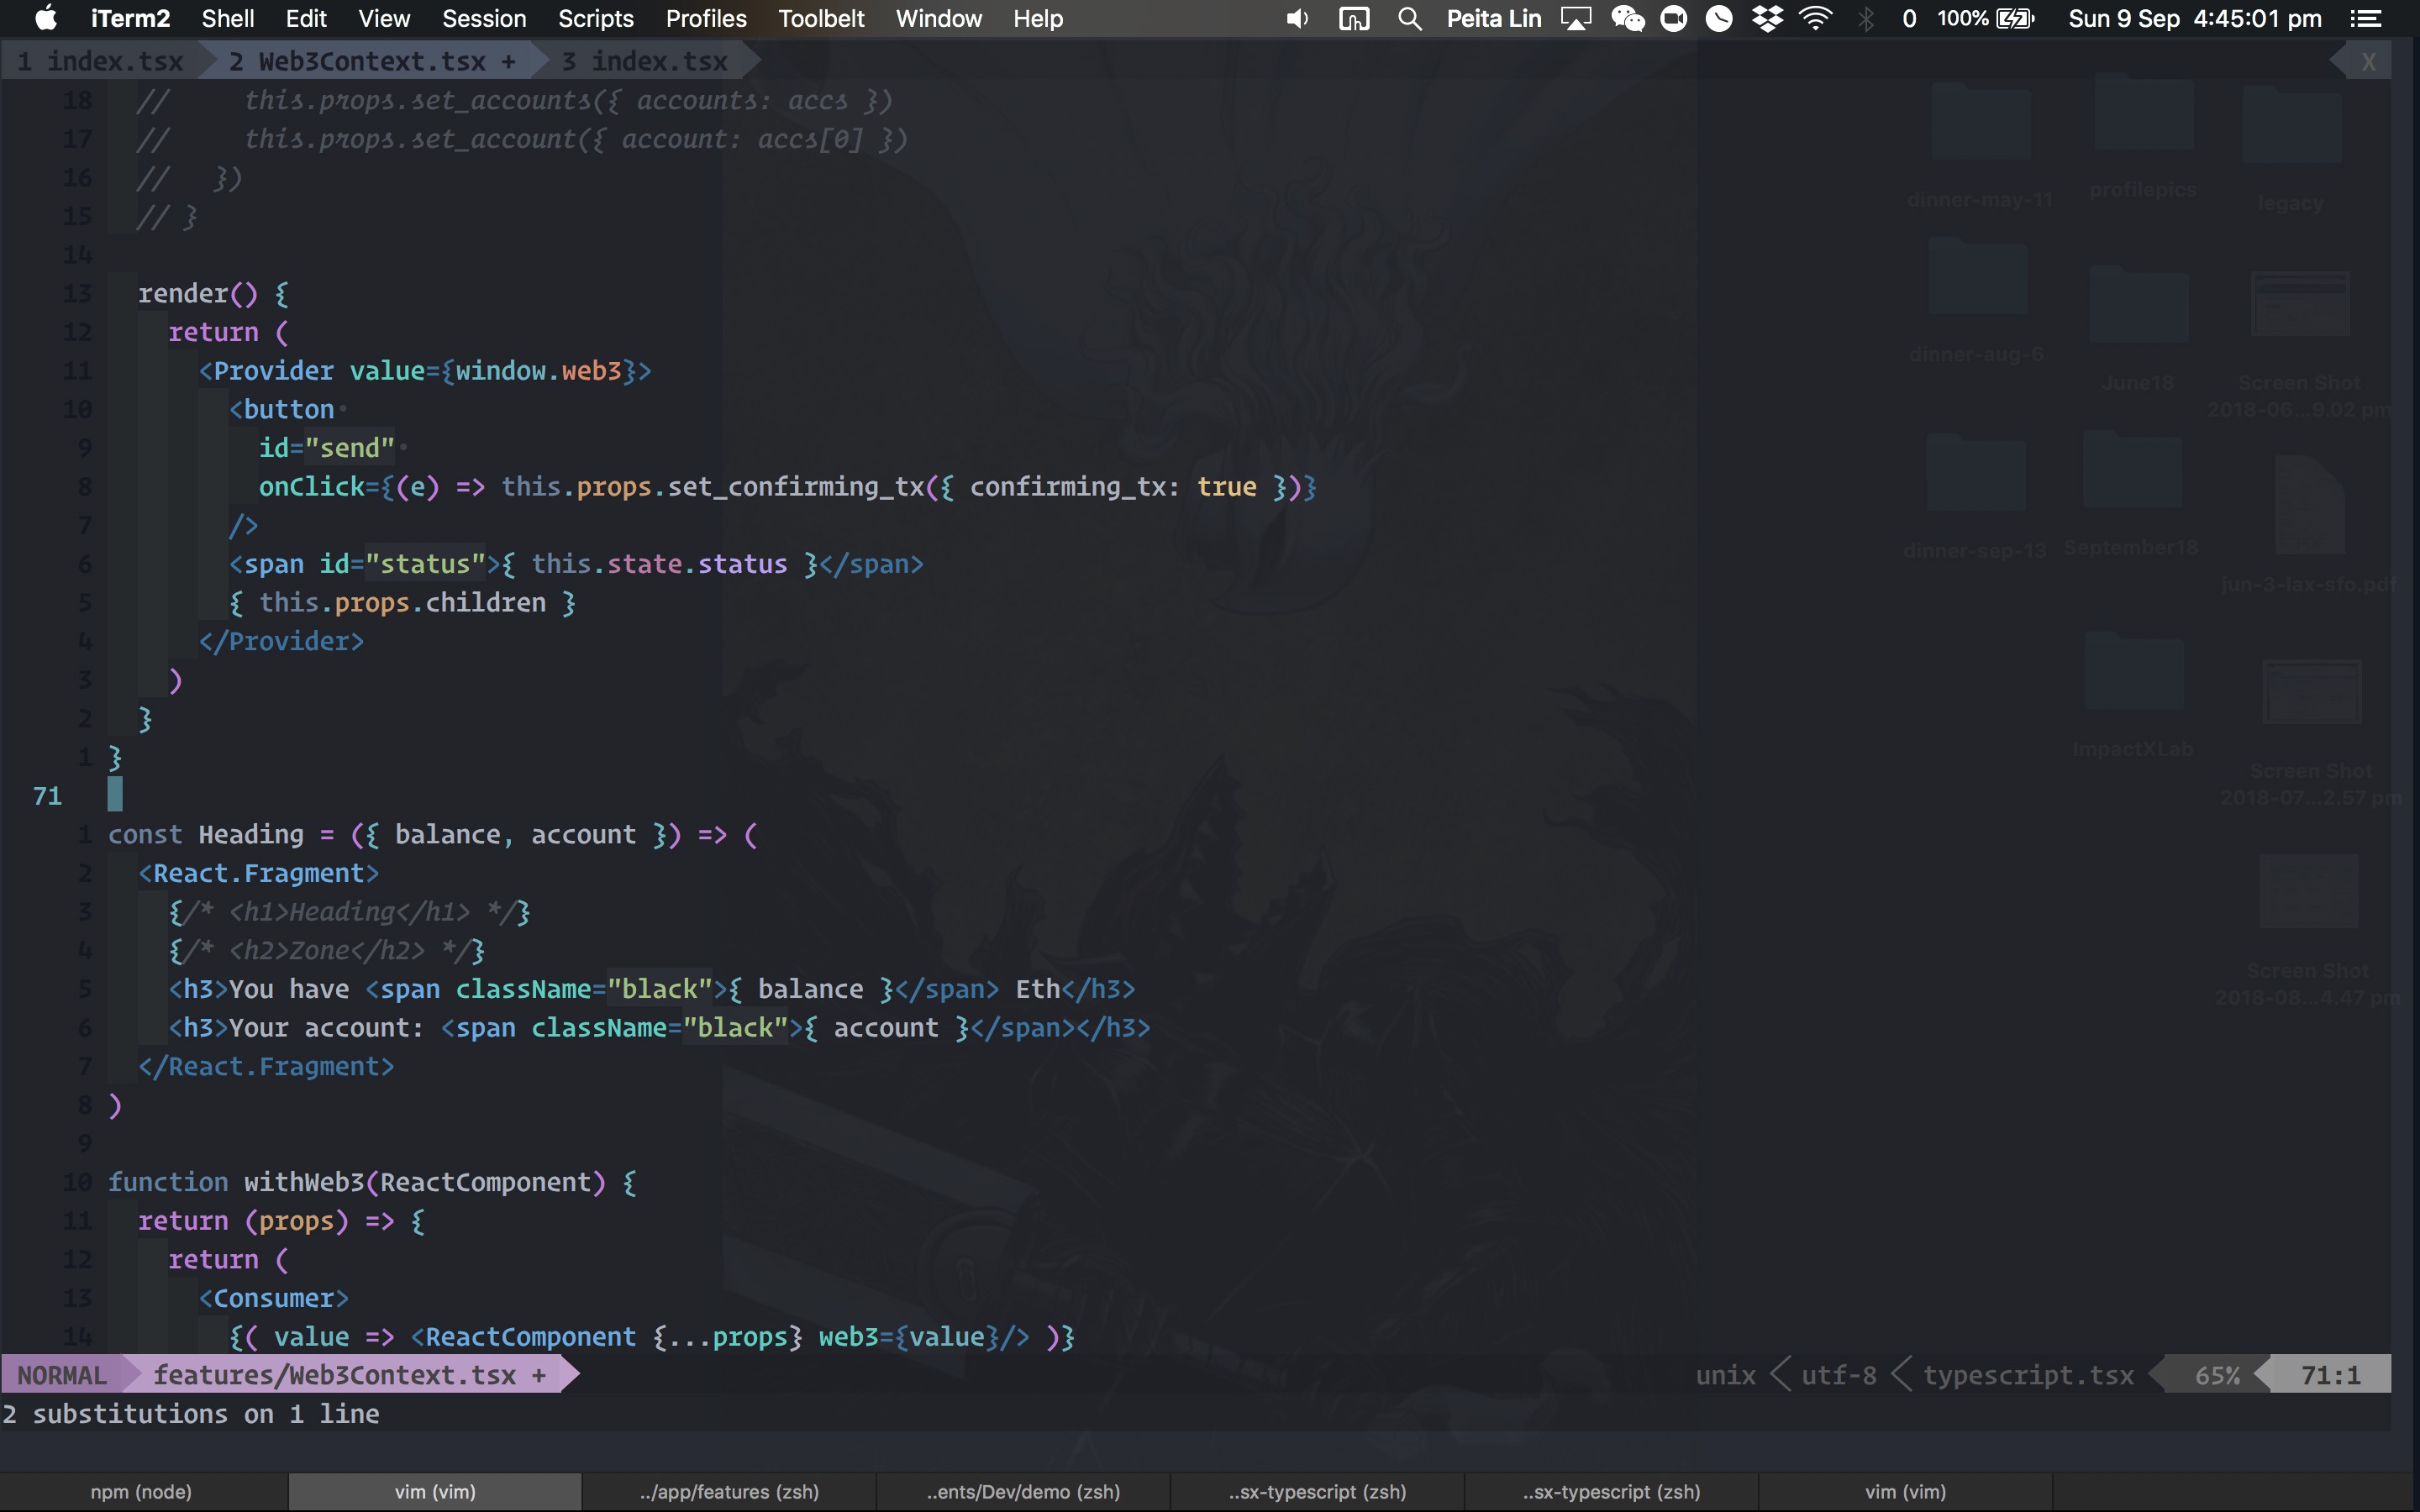
Task: Switch to vim tab 3 index.tsx
Action: (644, 61)
